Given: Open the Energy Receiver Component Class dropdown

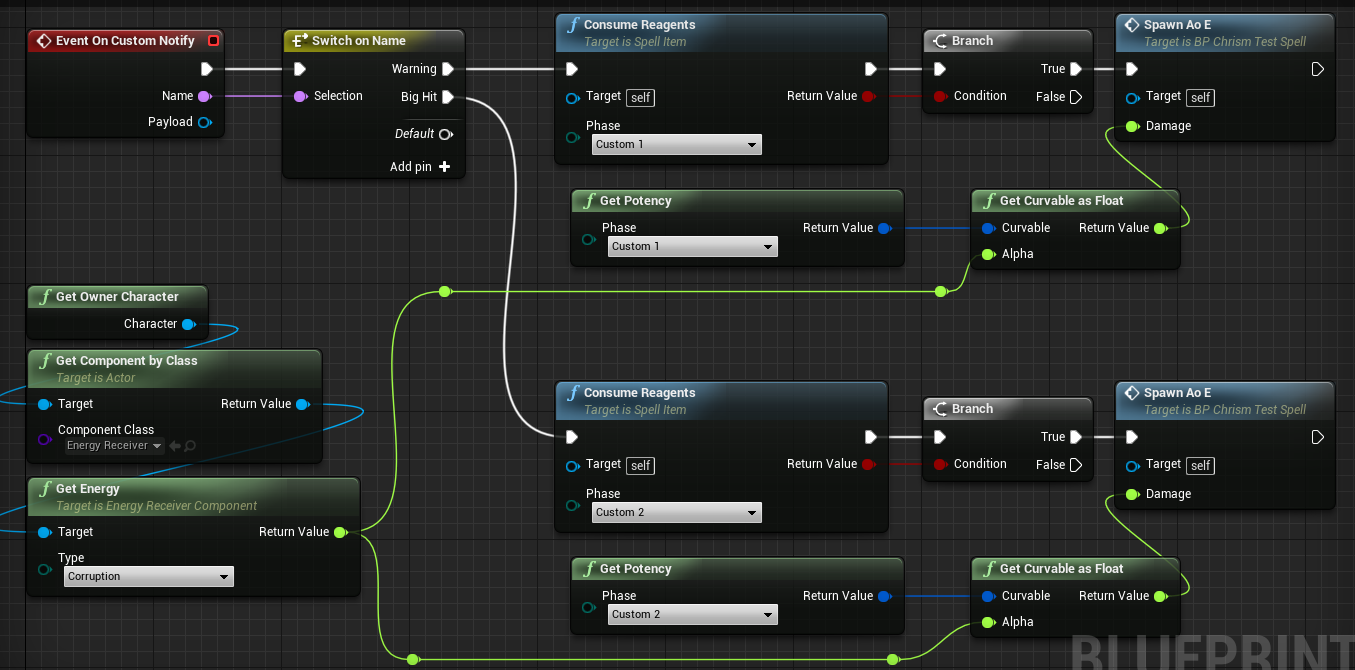Looking at the screenshot, I should (x=114, y=446).
